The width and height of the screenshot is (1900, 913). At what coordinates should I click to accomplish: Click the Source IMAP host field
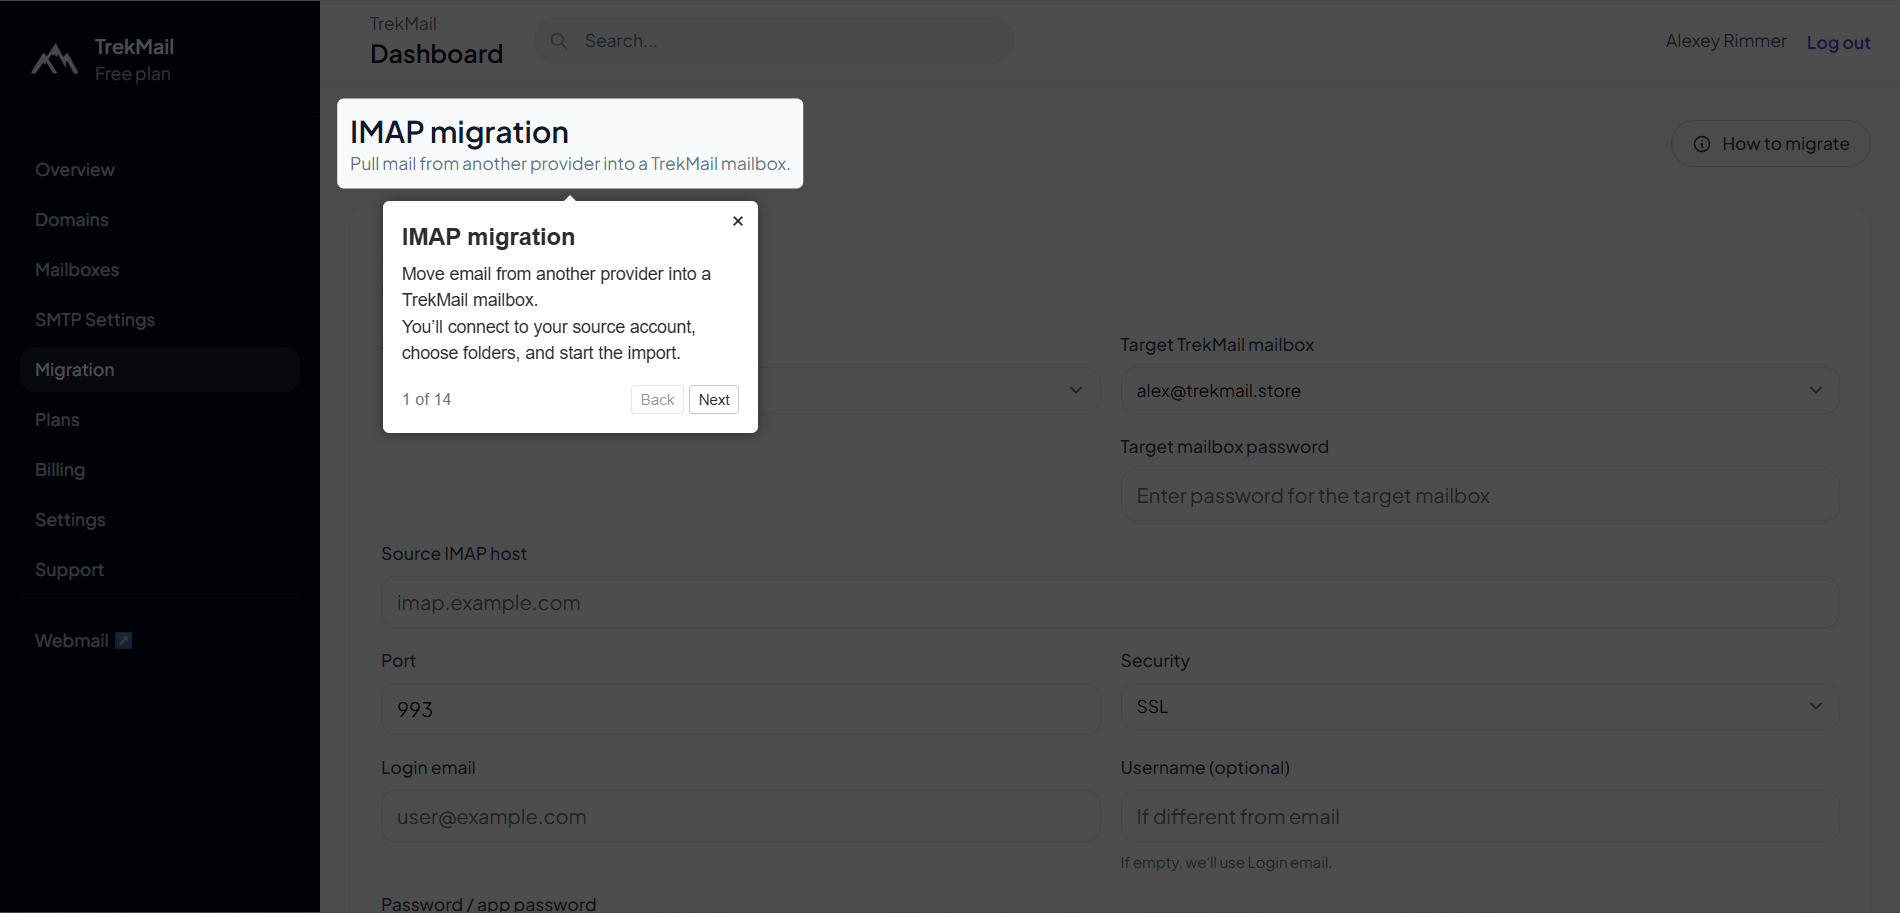pyautogui.click(x=1110, y=603)
